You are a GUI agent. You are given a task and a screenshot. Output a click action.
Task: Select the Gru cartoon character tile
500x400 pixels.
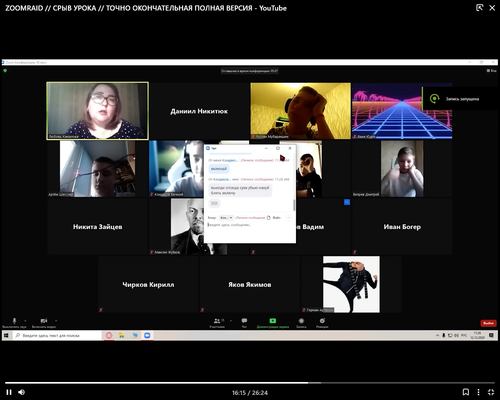pos(351,284)
